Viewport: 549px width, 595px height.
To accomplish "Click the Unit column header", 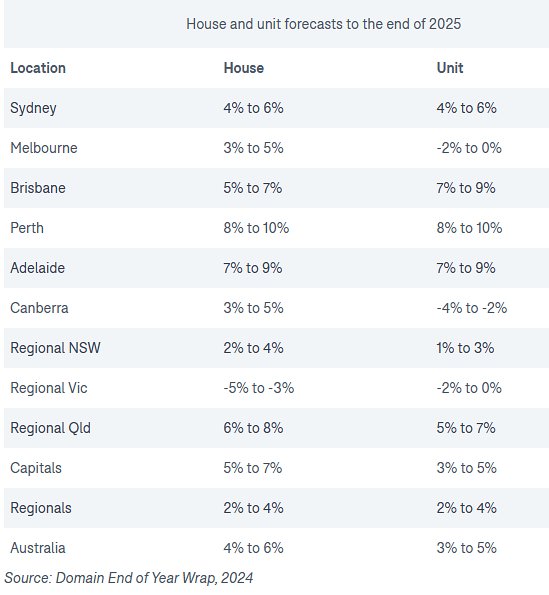I will pyautogui.click(x=450, y=68).
